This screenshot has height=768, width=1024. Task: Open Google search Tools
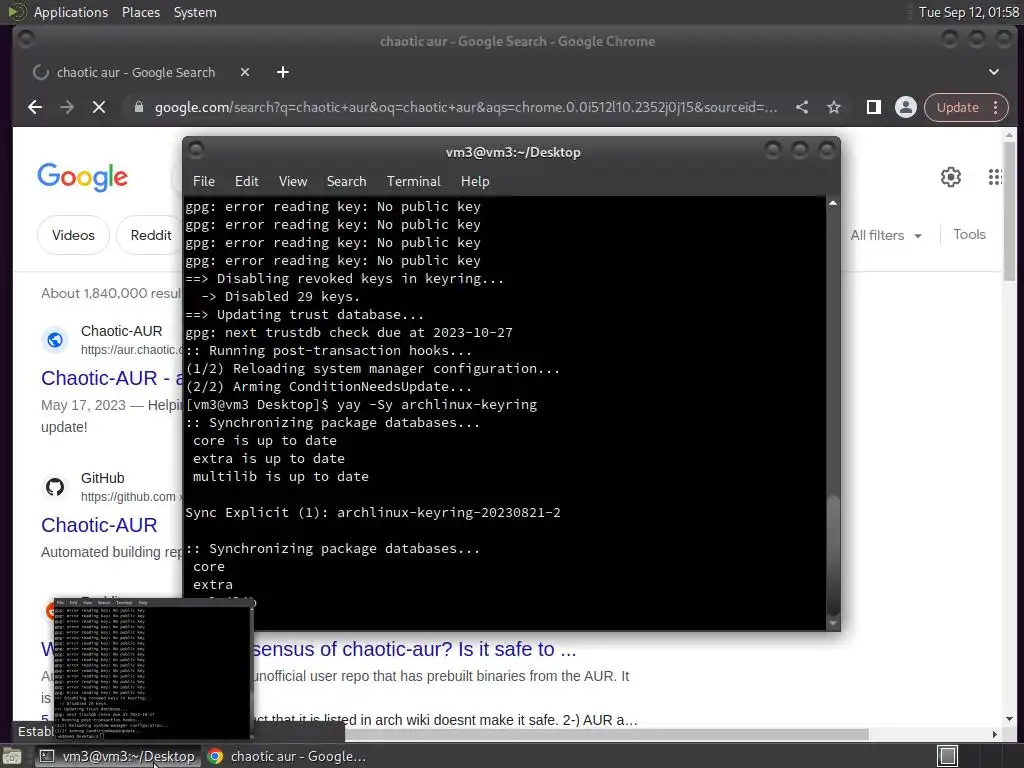tap(969, 234)
